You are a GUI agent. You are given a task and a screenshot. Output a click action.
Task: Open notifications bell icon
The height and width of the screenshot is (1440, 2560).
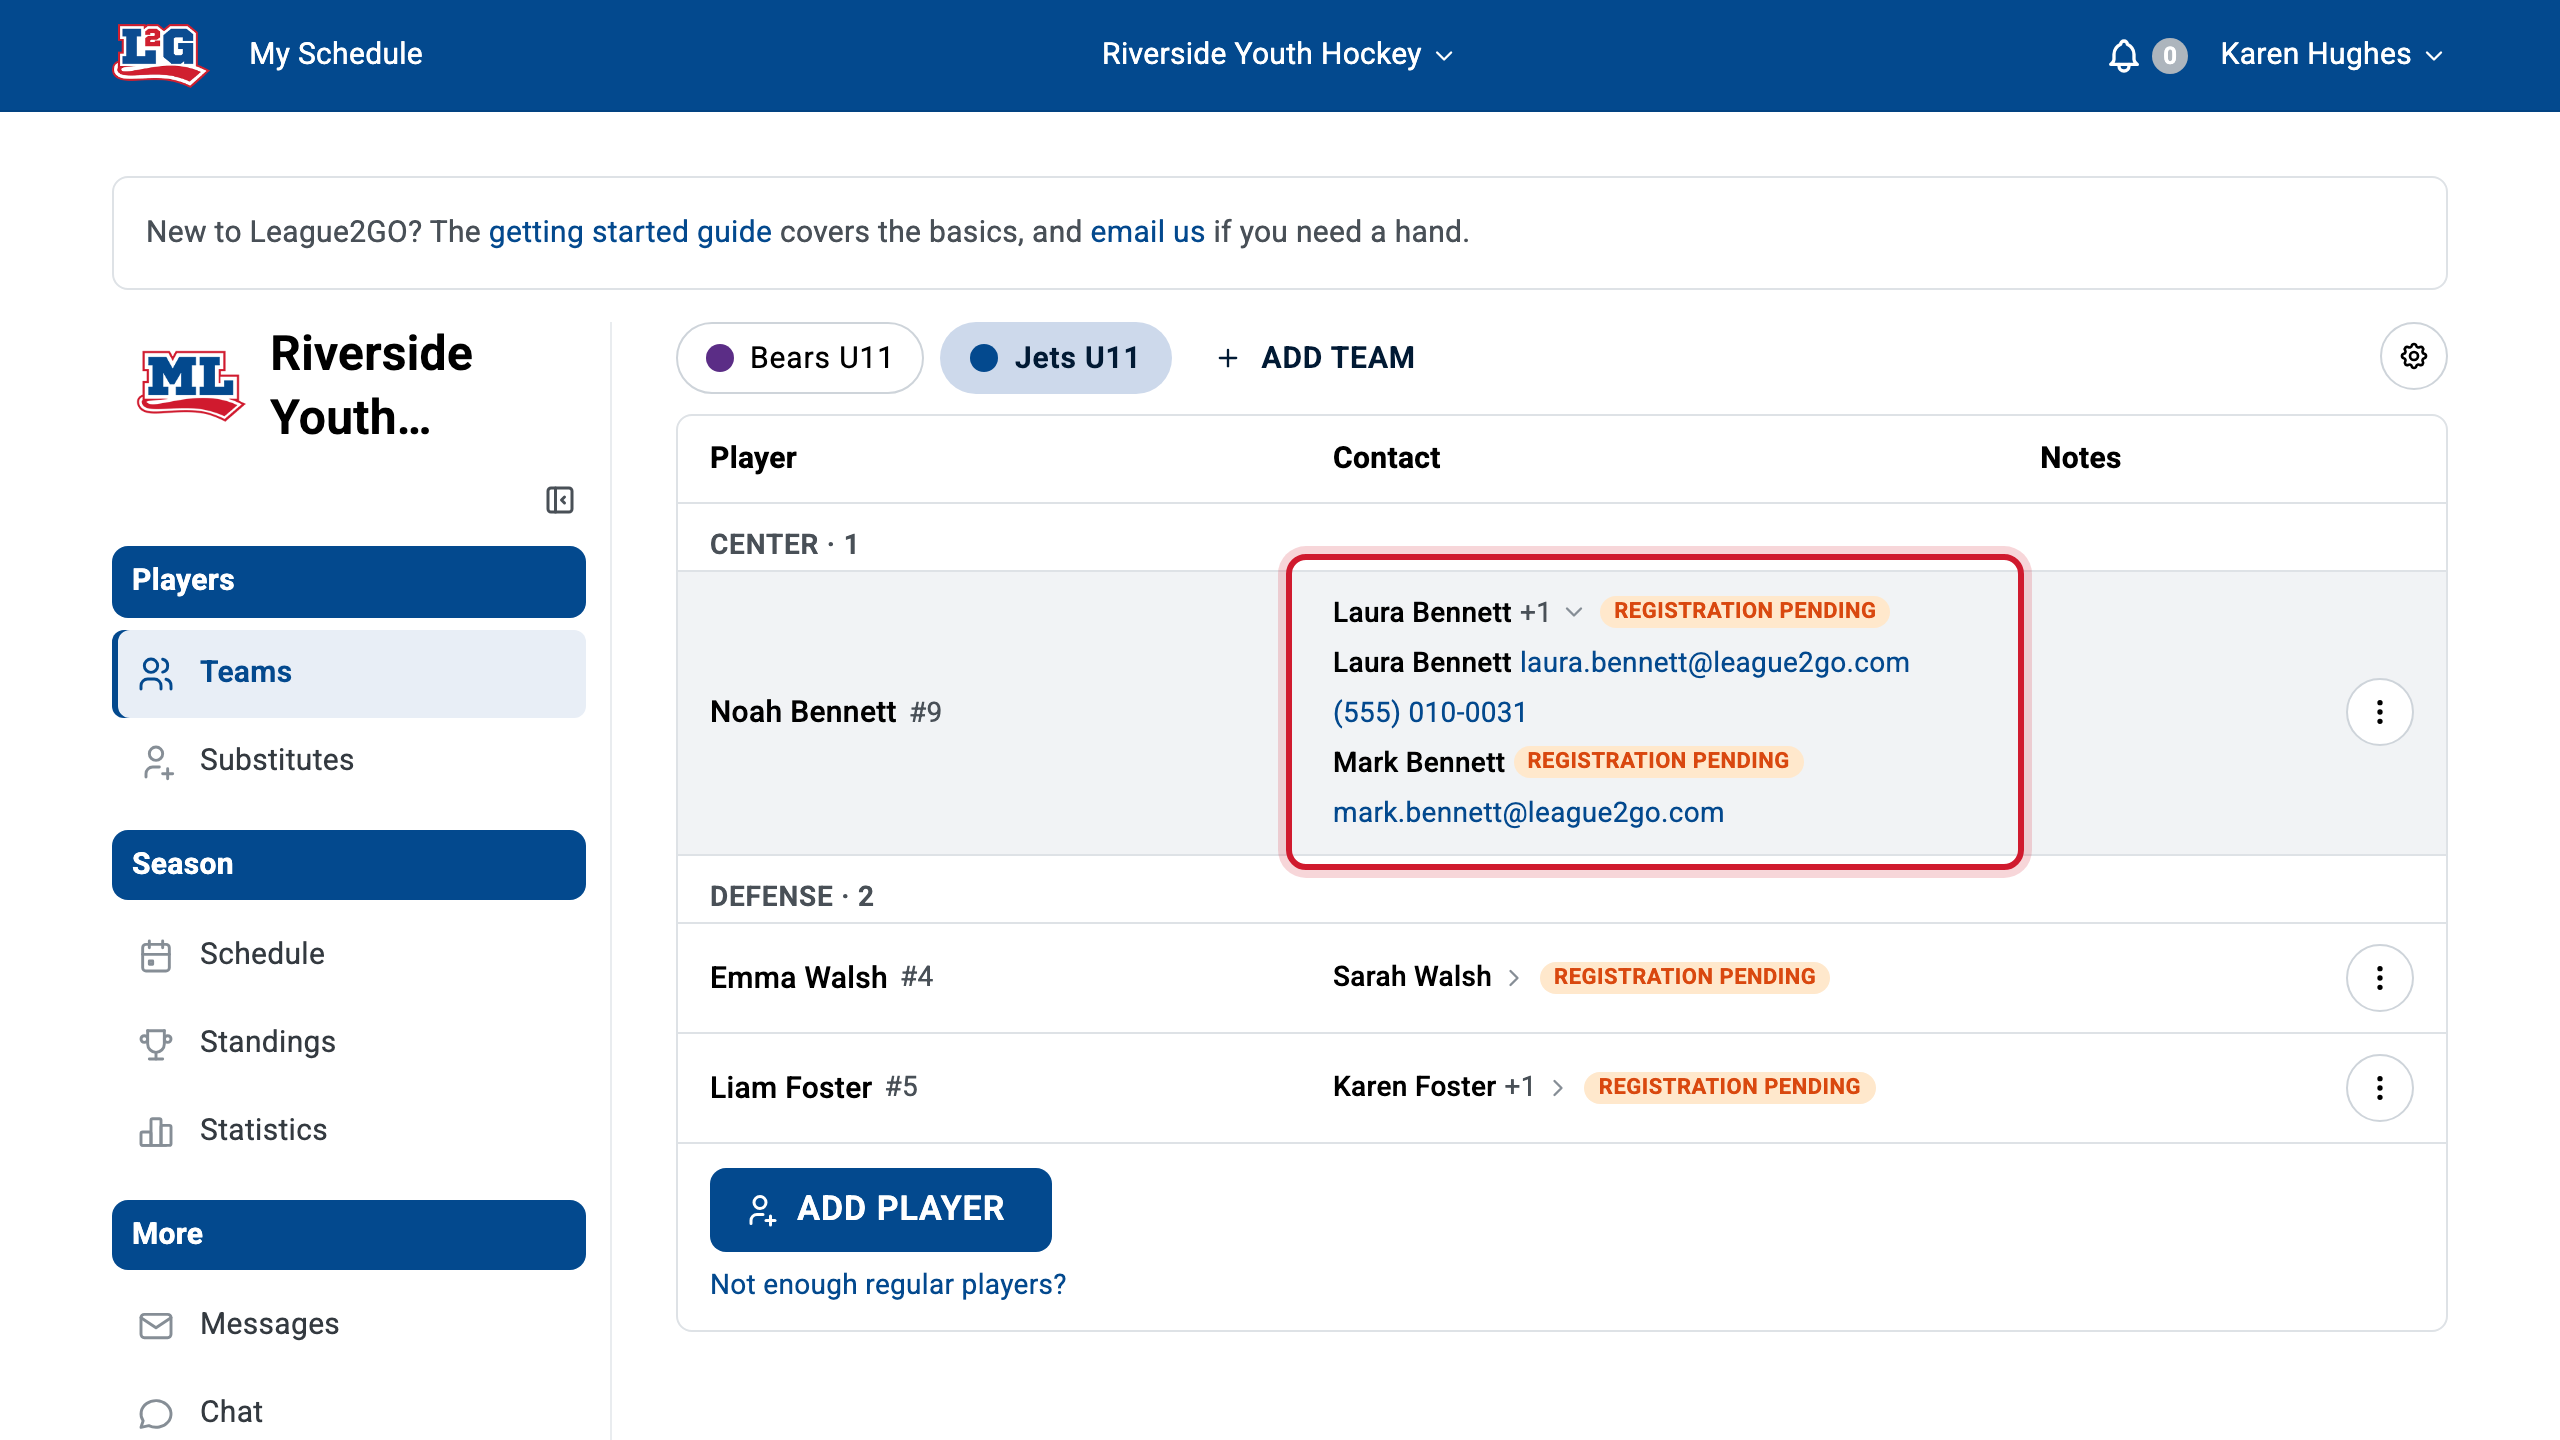point(2123,55)
